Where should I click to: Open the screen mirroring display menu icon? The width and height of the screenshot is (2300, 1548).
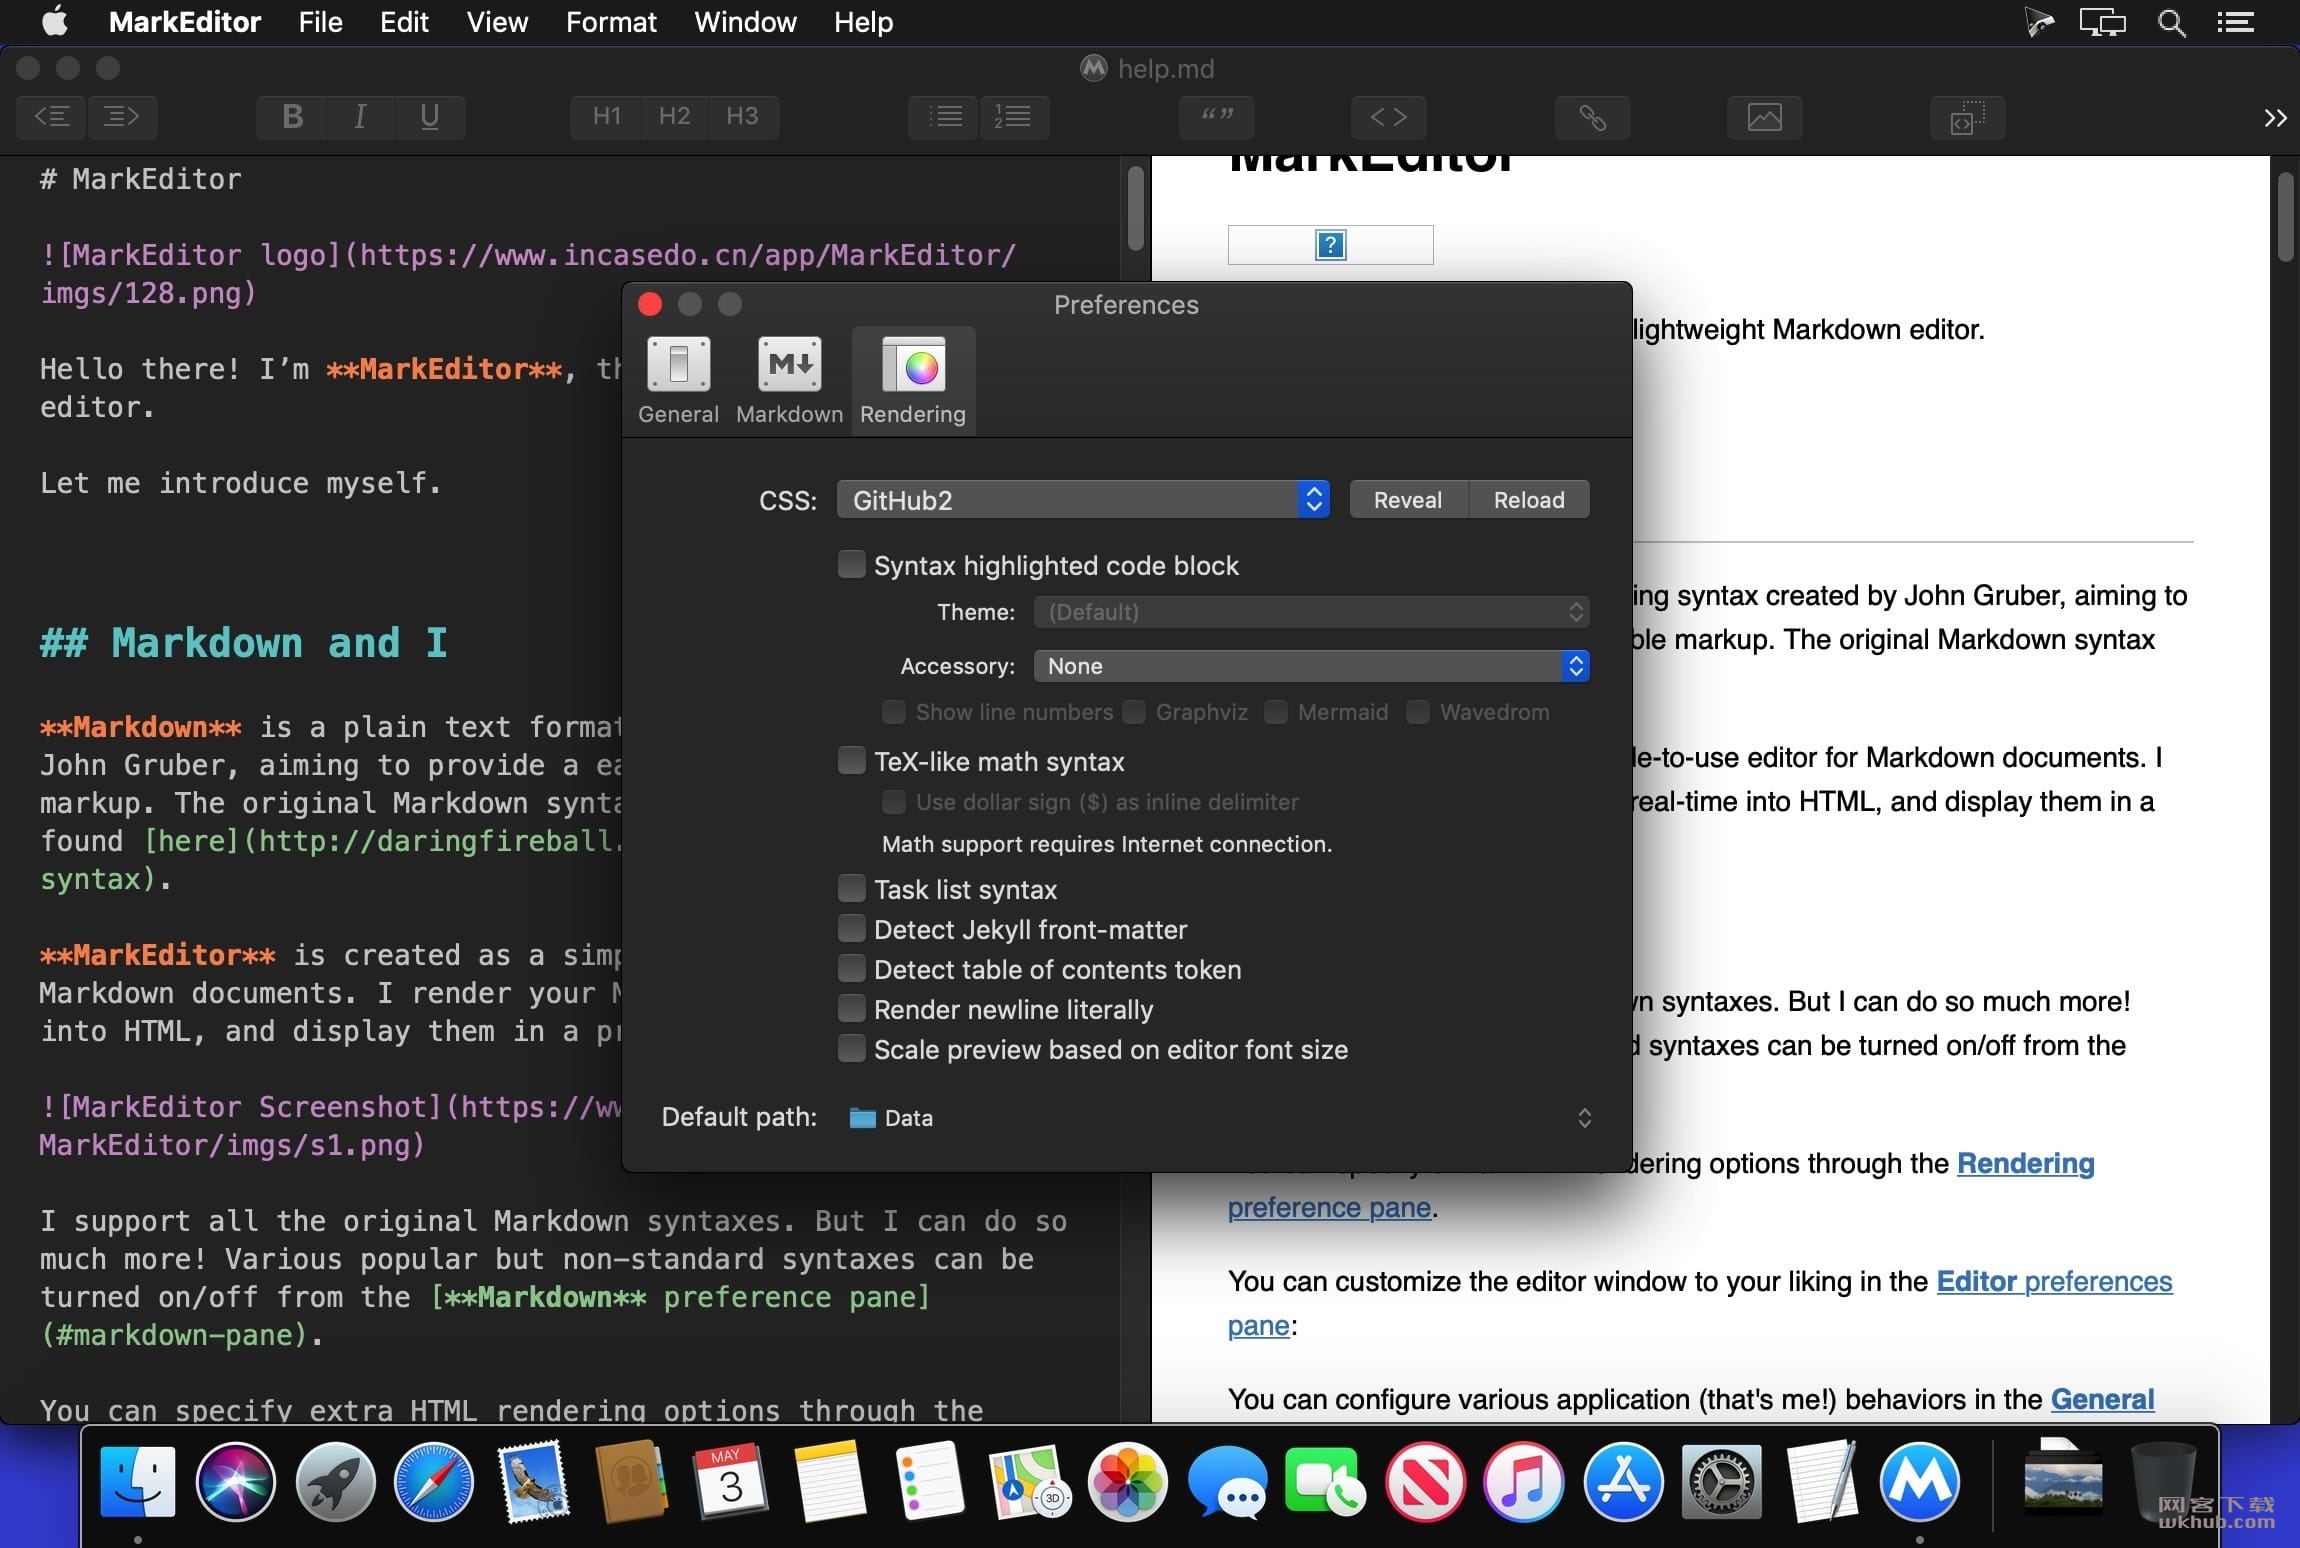2102,22
